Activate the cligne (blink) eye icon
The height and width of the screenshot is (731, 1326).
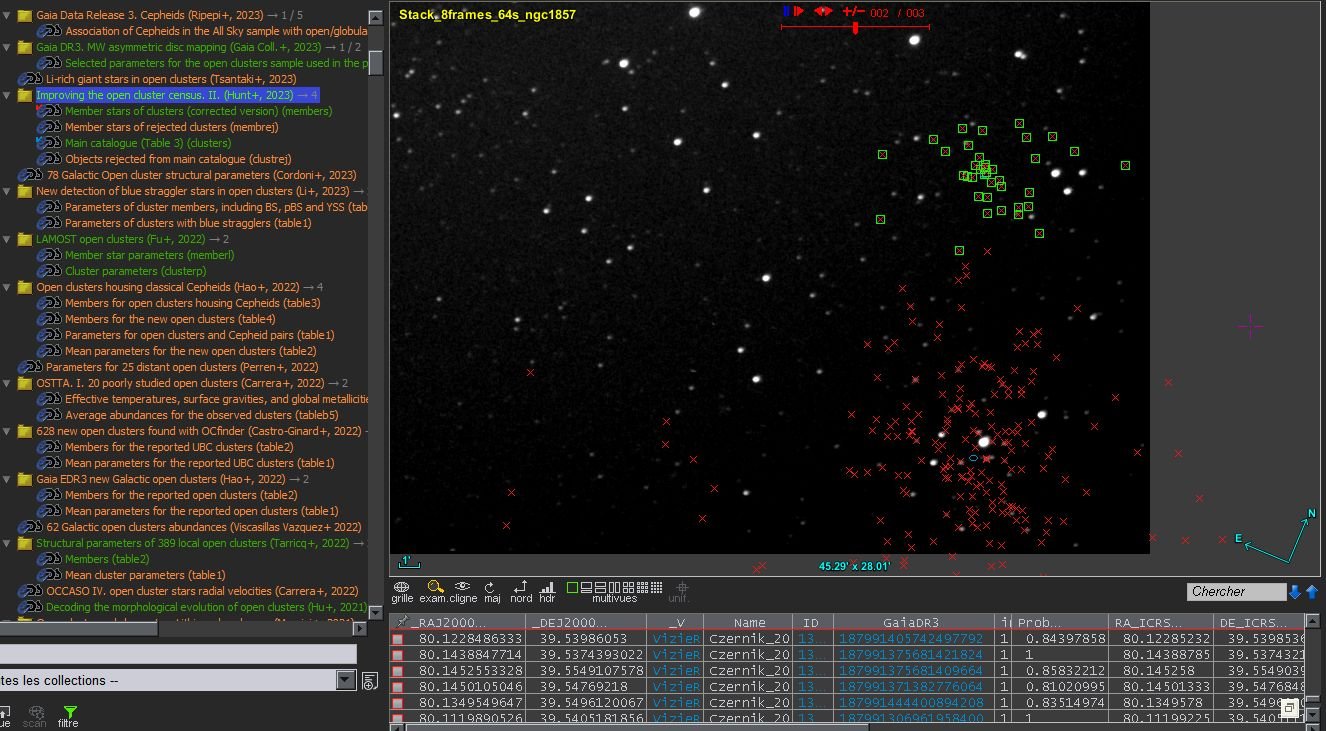pos(462,588)
